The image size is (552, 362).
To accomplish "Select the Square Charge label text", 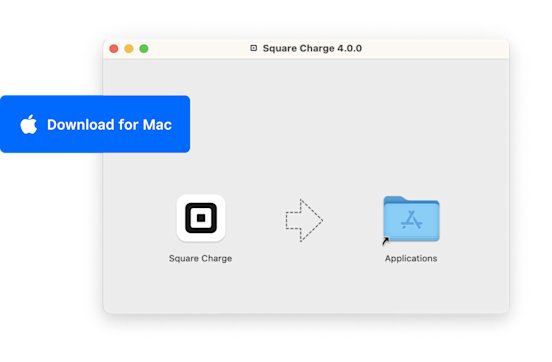I will point(200,258).
